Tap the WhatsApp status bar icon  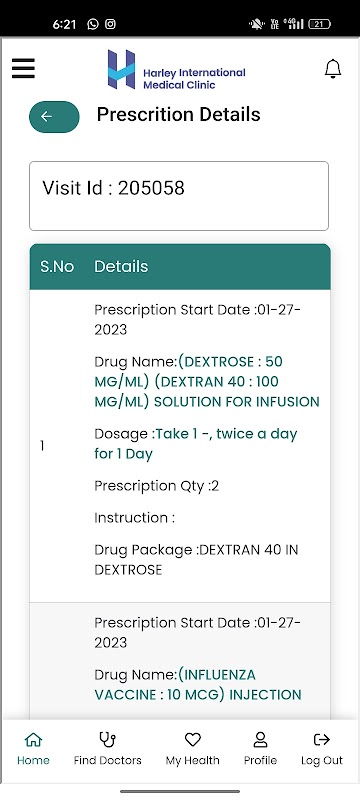[93, 24]
